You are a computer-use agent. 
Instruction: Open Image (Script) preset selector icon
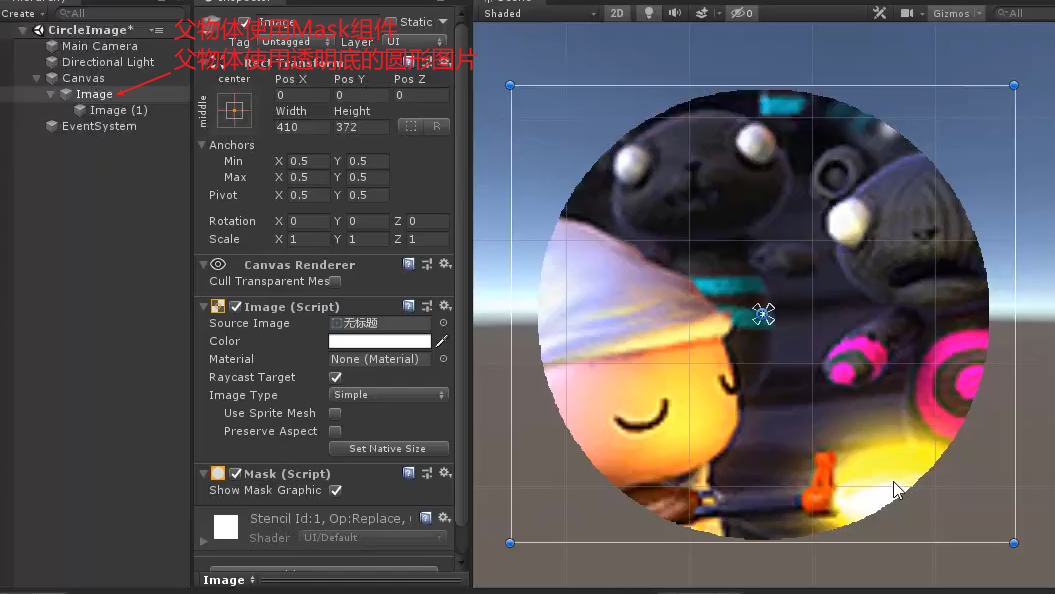point(427,305)
